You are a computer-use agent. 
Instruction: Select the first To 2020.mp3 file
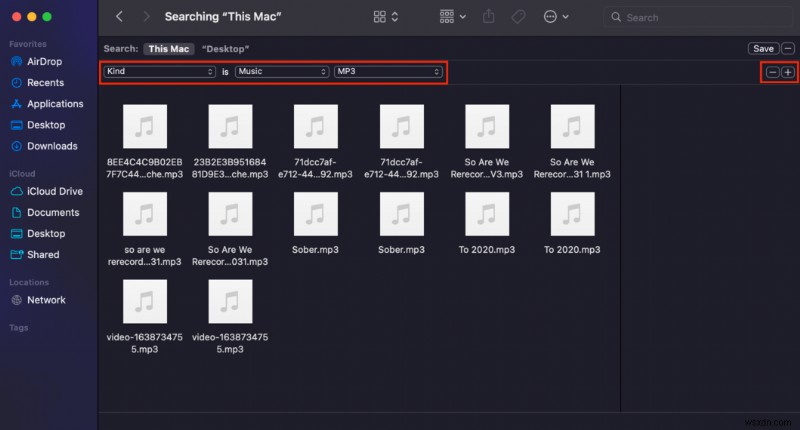click(x=487, y=223)
